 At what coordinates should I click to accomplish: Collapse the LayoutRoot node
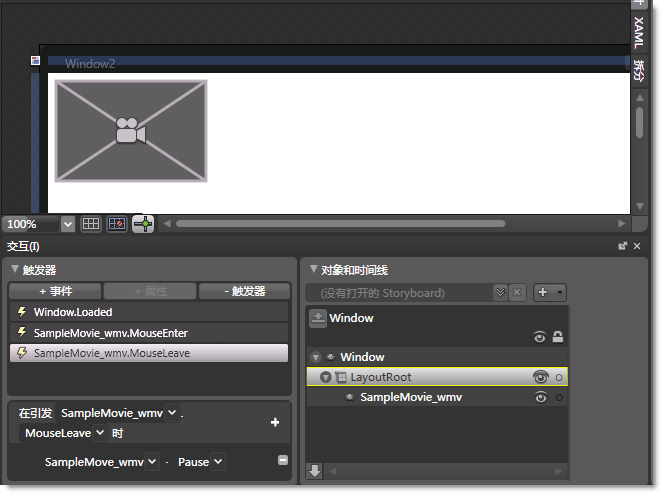[x=326, y=377]
